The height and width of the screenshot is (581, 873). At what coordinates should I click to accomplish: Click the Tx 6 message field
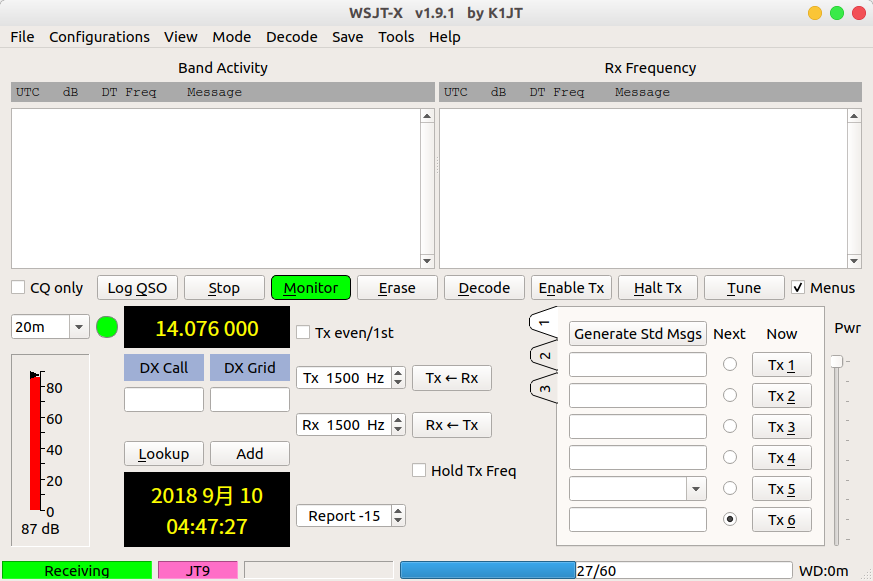pyautogui.click(x=637, y=520)
